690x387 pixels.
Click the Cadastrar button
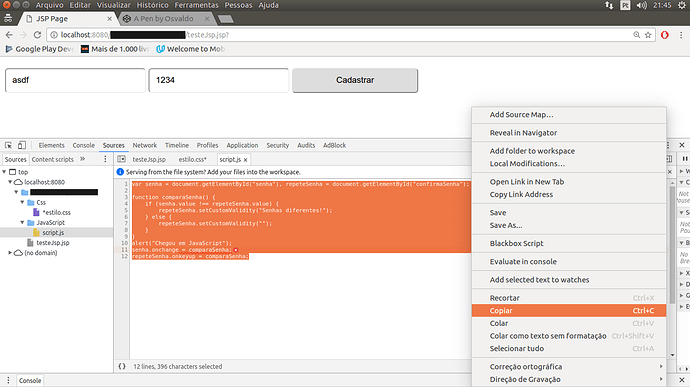(x=355, y=80)
